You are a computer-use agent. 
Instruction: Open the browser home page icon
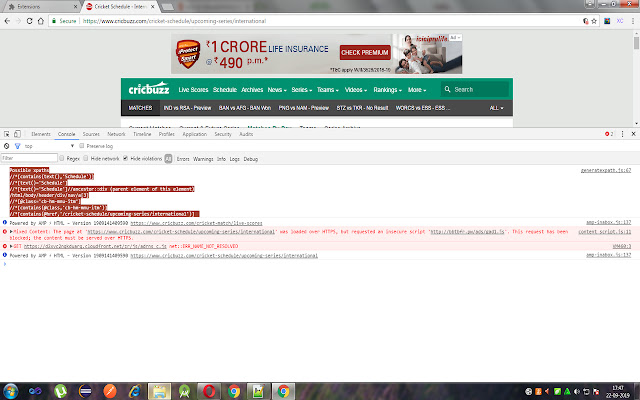click(40, 21)
